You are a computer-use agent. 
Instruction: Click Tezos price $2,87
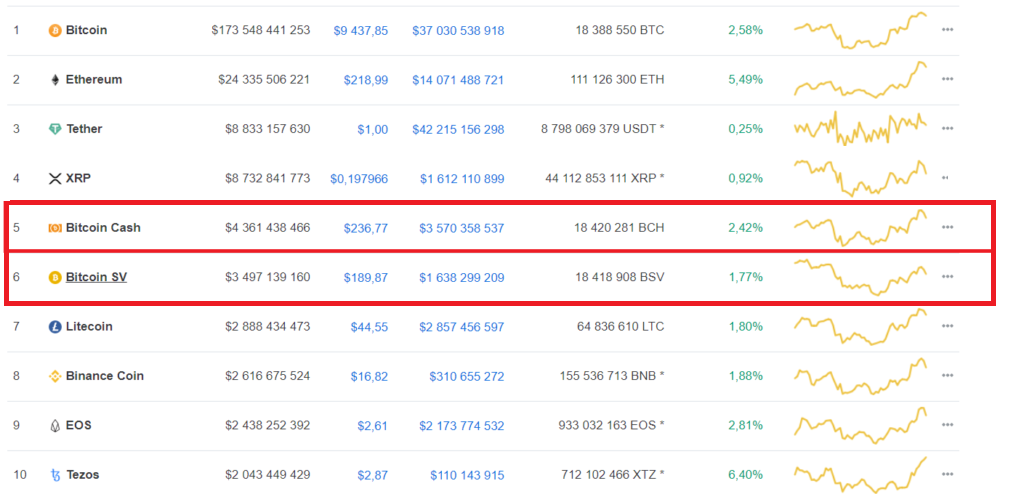click(x=372, y=475)
